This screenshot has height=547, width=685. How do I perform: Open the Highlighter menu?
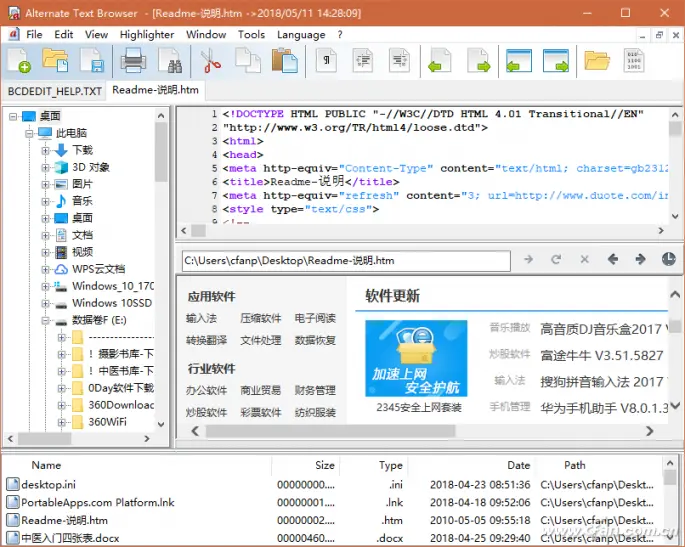click(147, 35)
